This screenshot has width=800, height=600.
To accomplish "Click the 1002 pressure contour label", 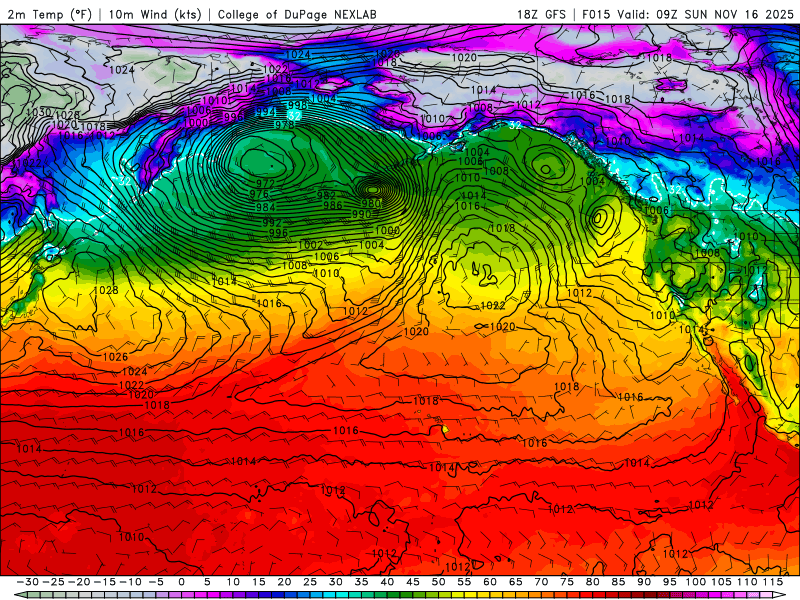I will coord(310,245).
